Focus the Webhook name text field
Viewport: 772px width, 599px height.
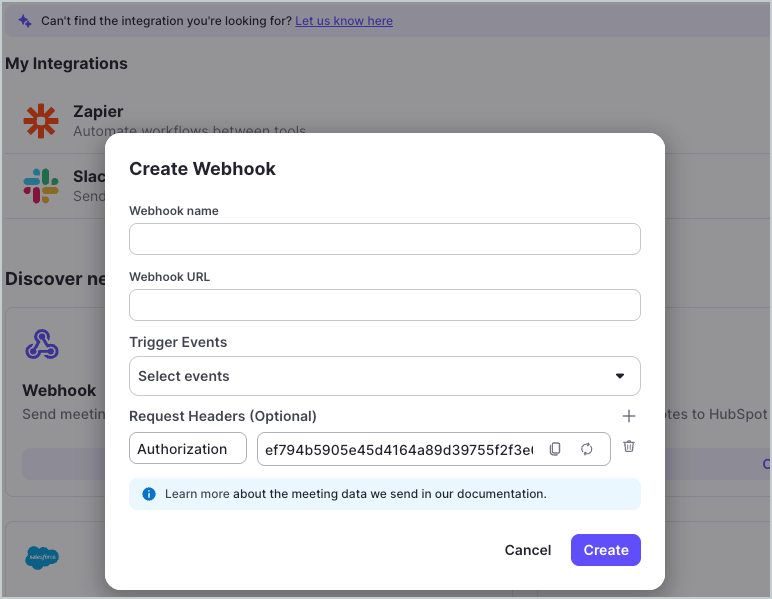coord(384,239)
